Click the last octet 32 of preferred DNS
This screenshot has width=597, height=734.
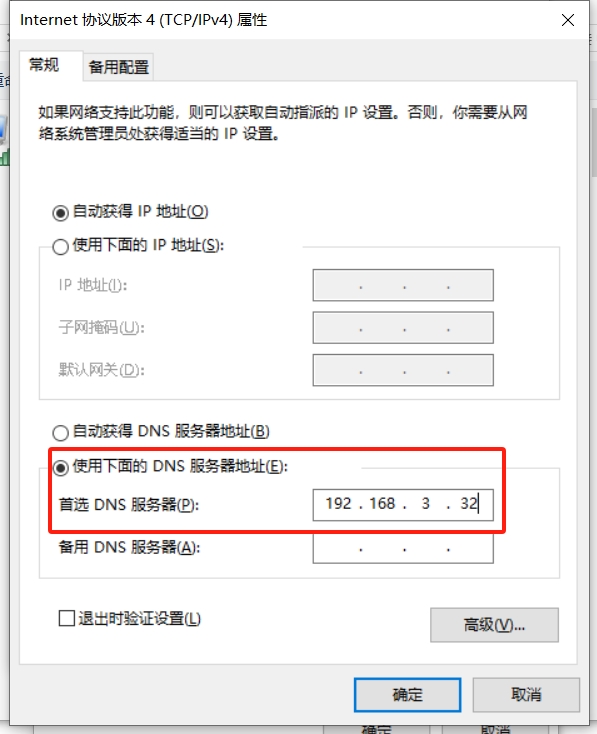tap(468, 504)
